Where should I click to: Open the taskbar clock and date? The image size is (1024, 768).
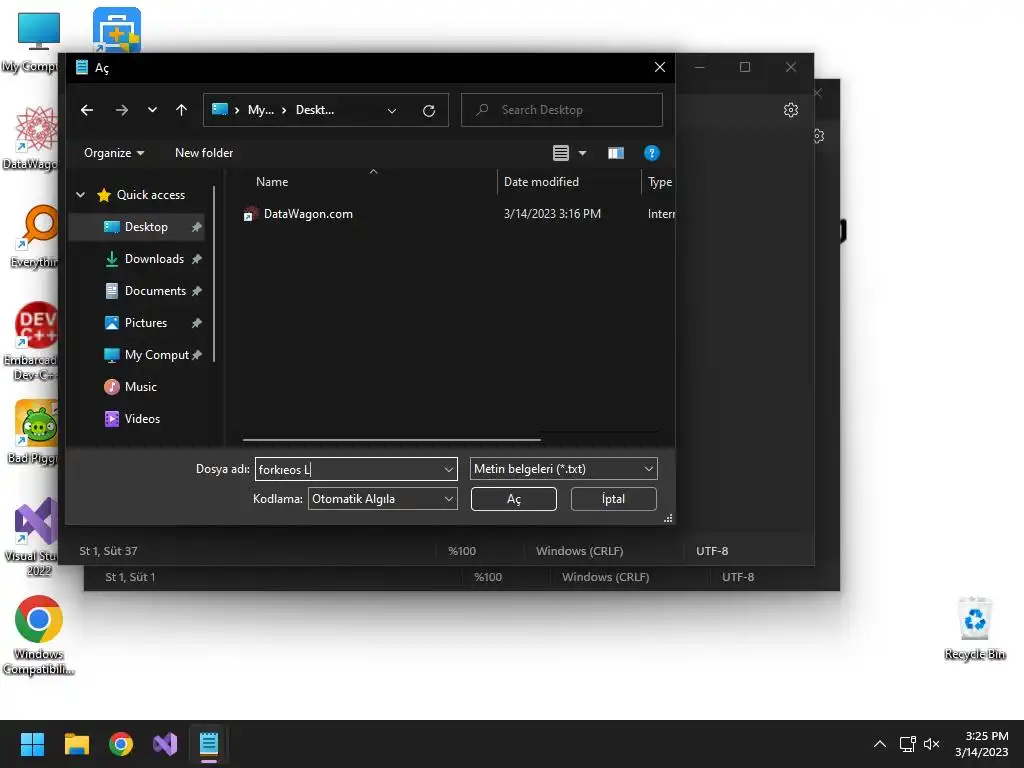tap(982, 744)
